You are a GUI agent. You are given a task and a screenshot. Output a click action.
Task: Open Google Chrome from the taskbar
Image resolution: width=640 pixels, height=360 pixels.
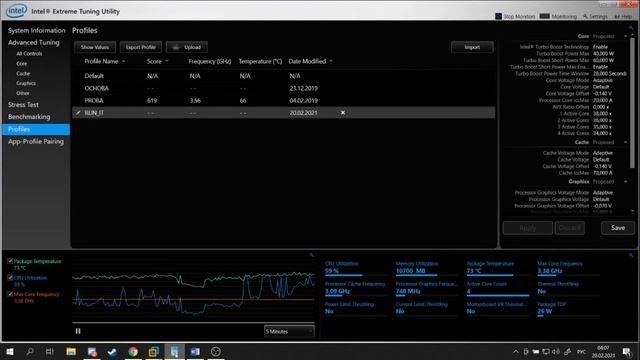133,351
